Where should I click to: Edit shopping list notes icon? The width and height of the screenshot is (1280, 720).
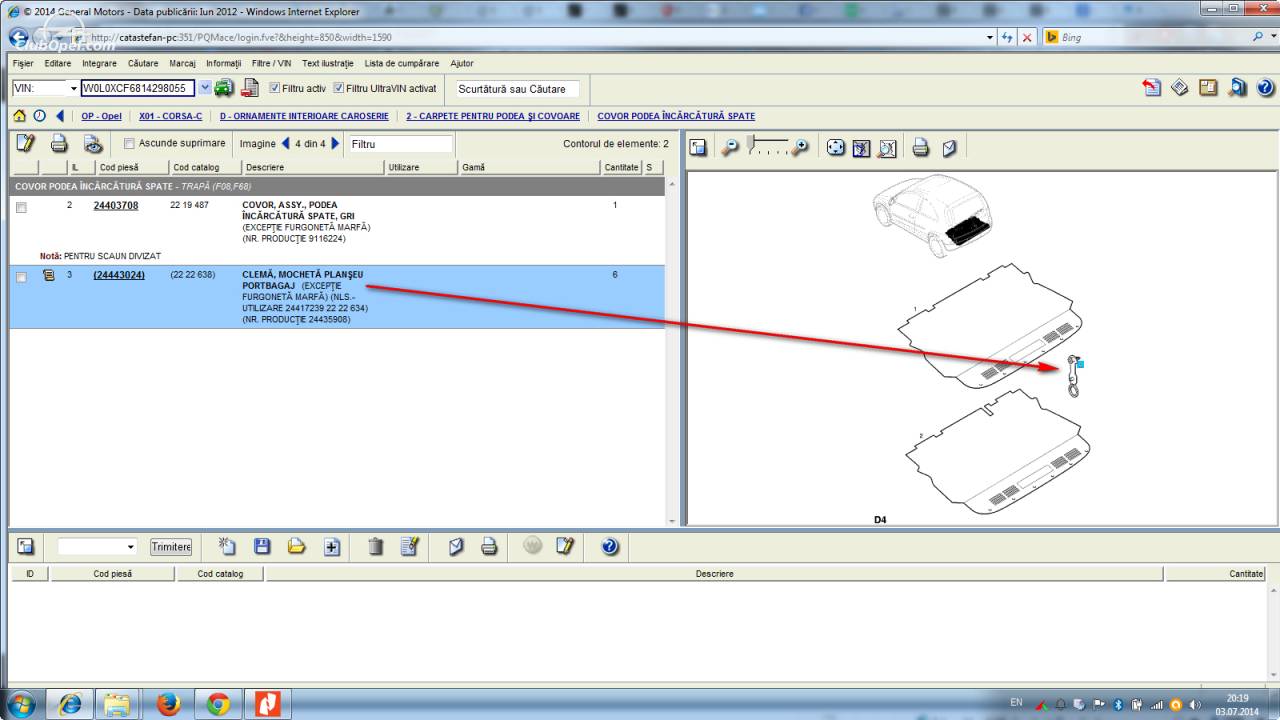(x=408, y=546)
